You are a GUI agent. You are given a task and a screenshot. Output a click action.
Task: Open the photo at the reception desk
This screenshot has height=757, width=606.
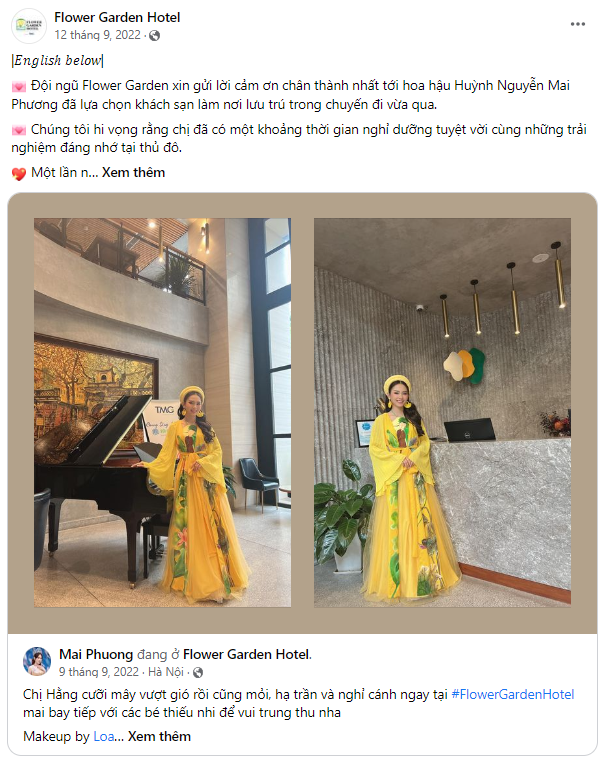(x=442, y=412)
